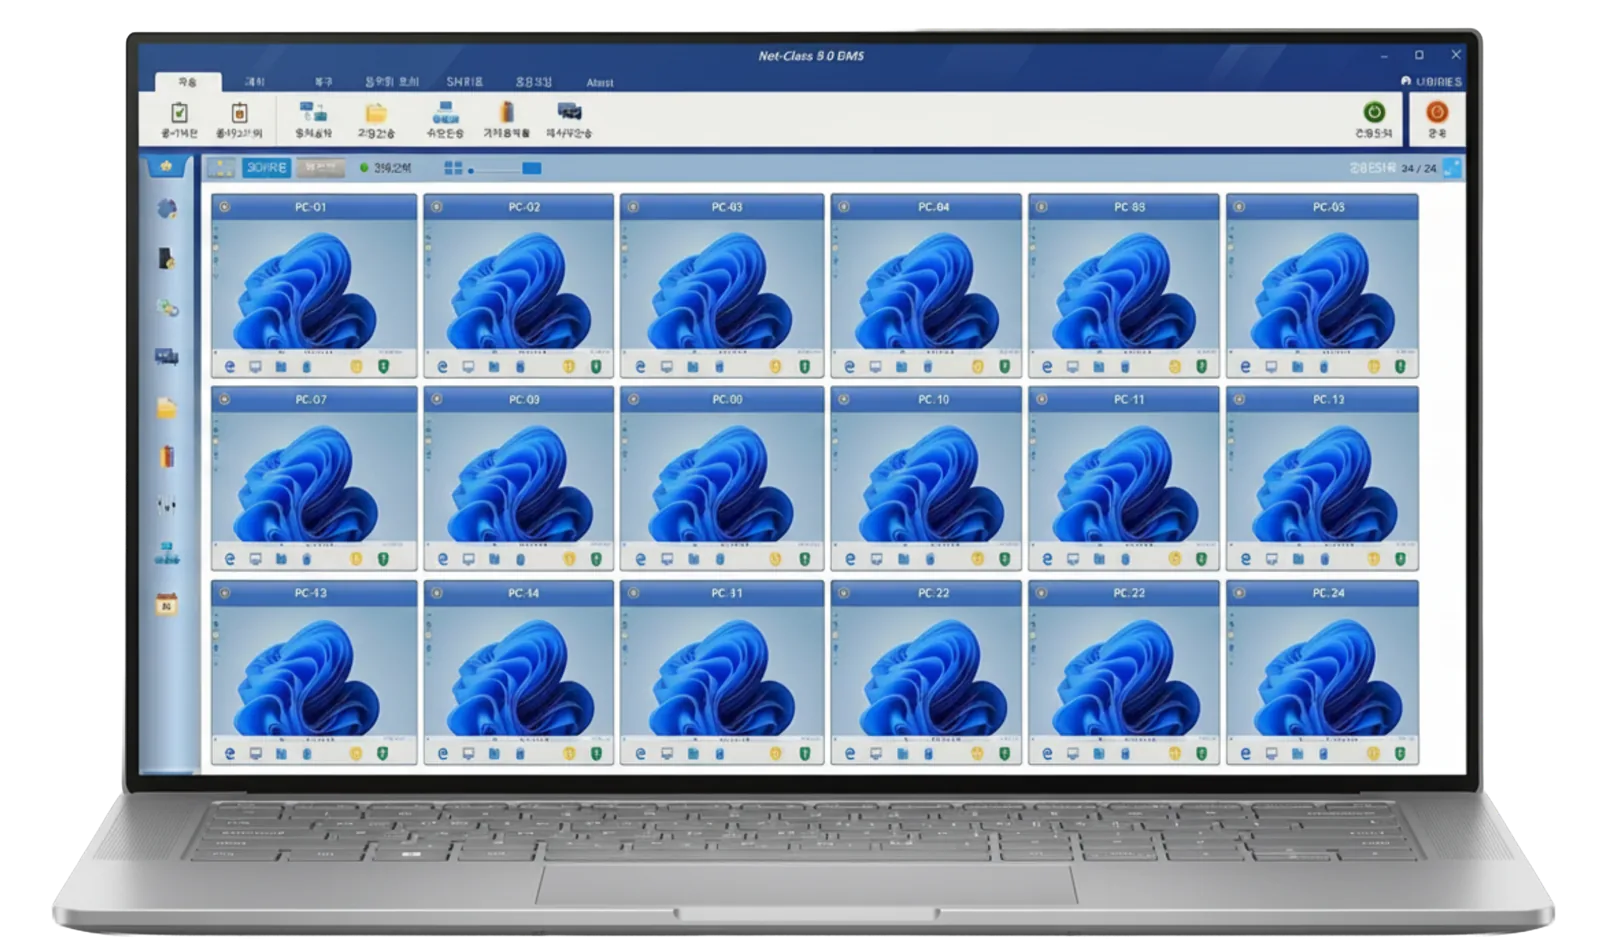Click the "PC-07" header label
Screen dimensions: 1600x948
(311, 399)
